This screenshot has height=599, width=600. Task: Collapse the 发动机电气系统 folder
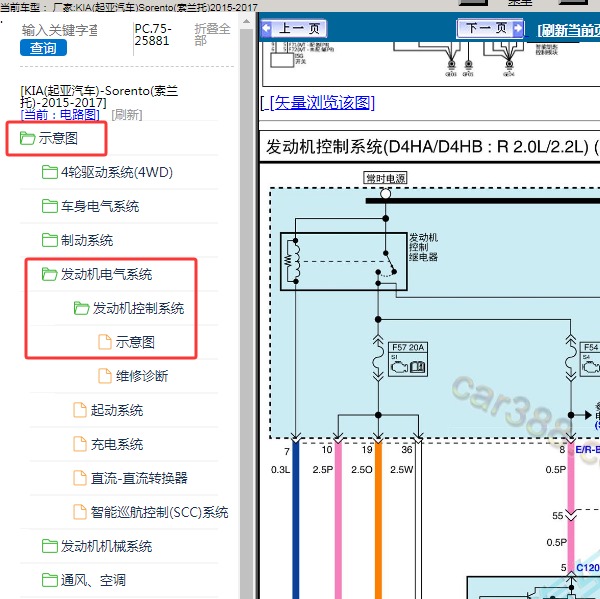point(106,274)
